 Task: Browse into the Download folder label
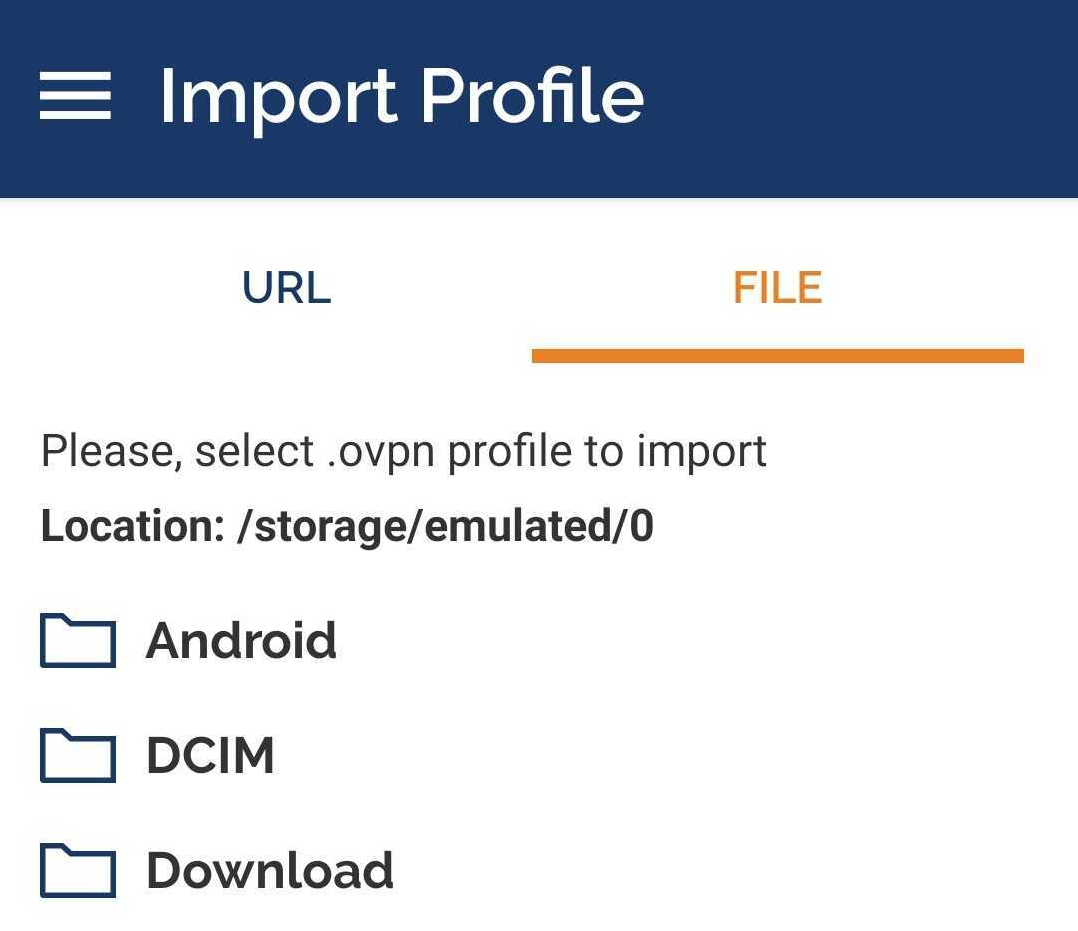(270, 870)
